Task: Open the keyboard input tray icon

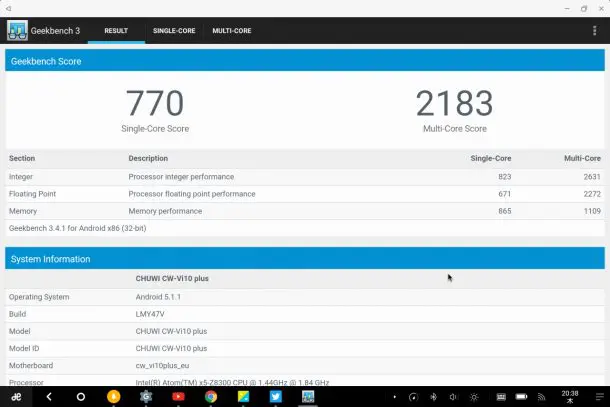Action: [501, 397]
